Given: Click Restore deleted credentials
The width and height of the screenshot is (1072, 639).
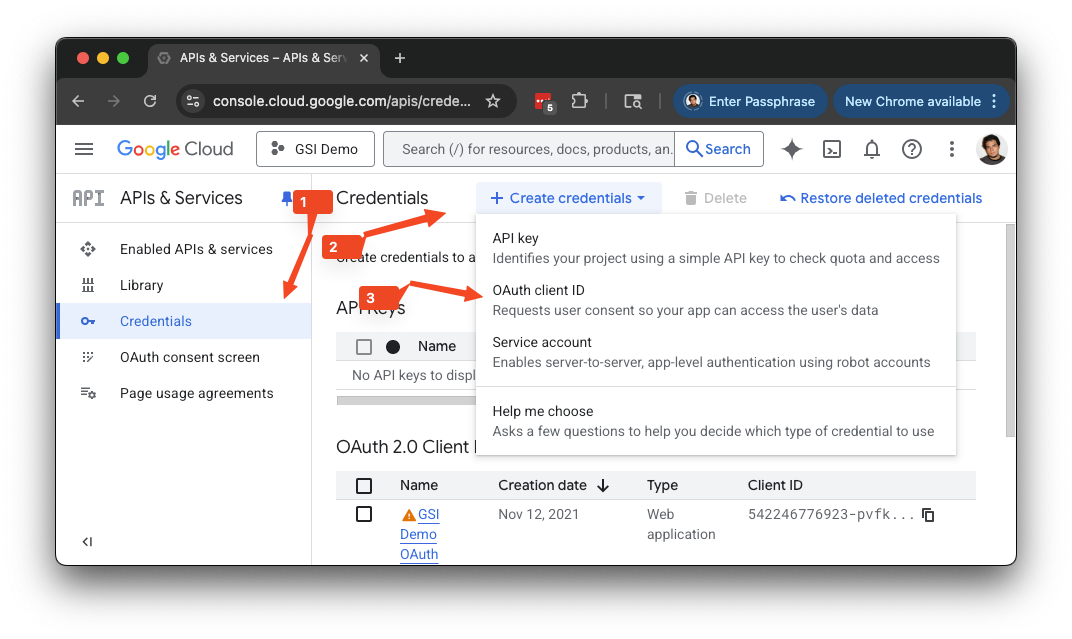Looking at the screenshot, I should pos(881,198).
